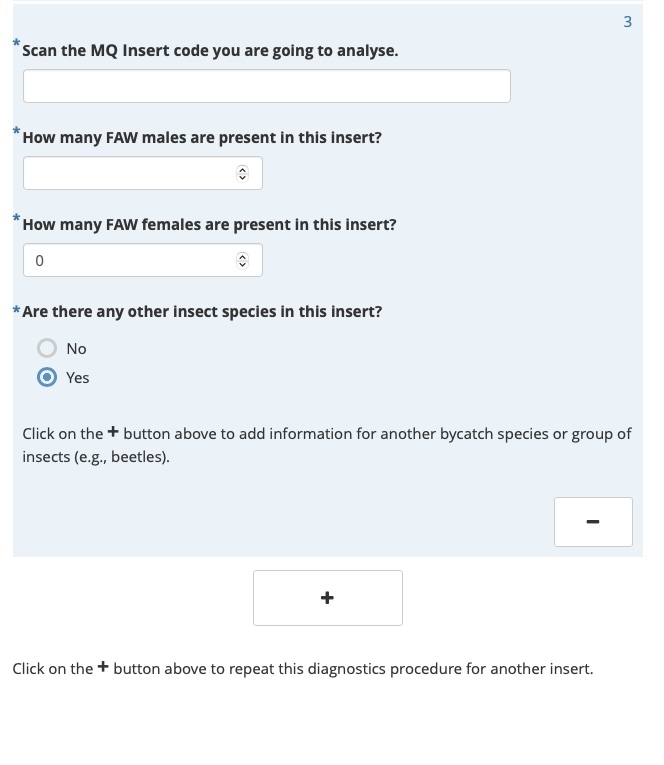Click the "How many FAW females" question label
The image size is (664, 765).
[209, 224]
